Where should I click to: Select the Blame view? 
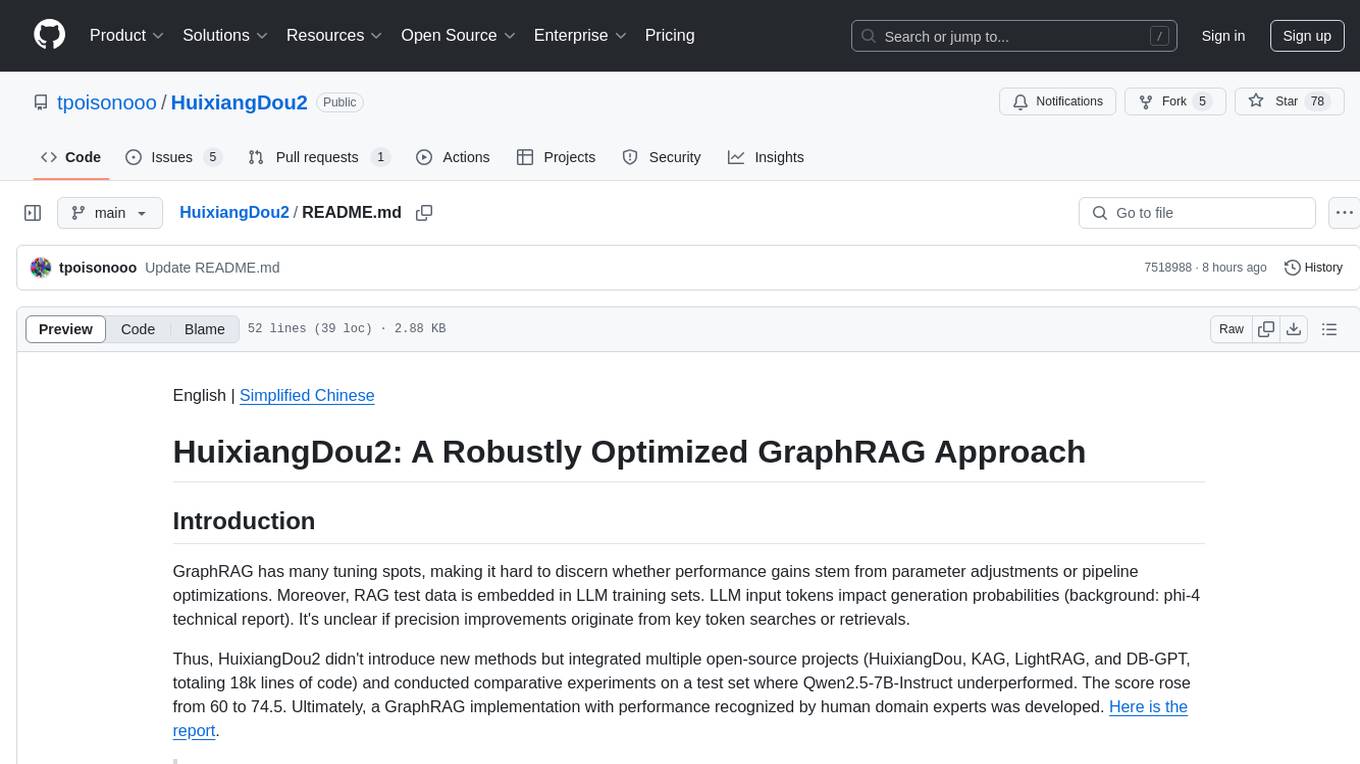(204, 329)
